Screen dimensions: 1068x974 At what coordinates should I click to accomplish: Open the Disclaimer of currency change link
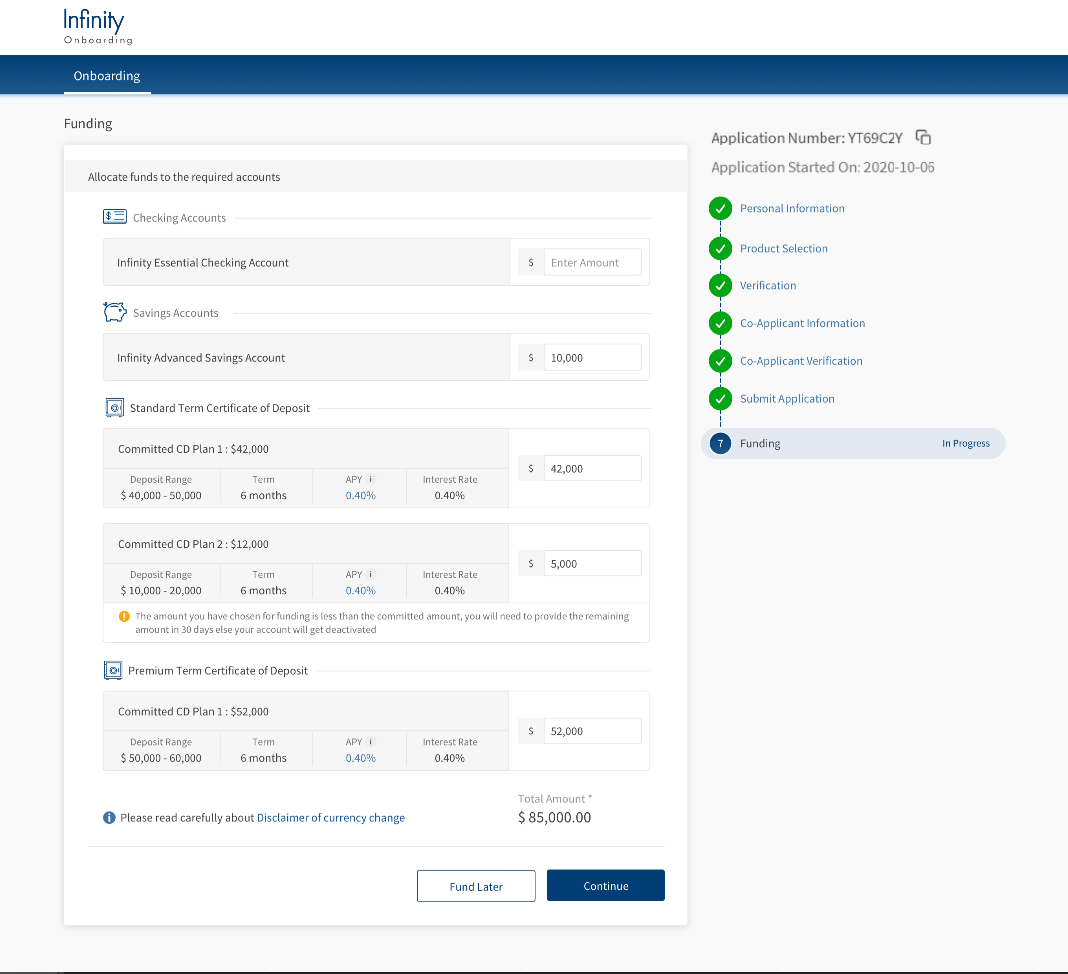[331, 818]
